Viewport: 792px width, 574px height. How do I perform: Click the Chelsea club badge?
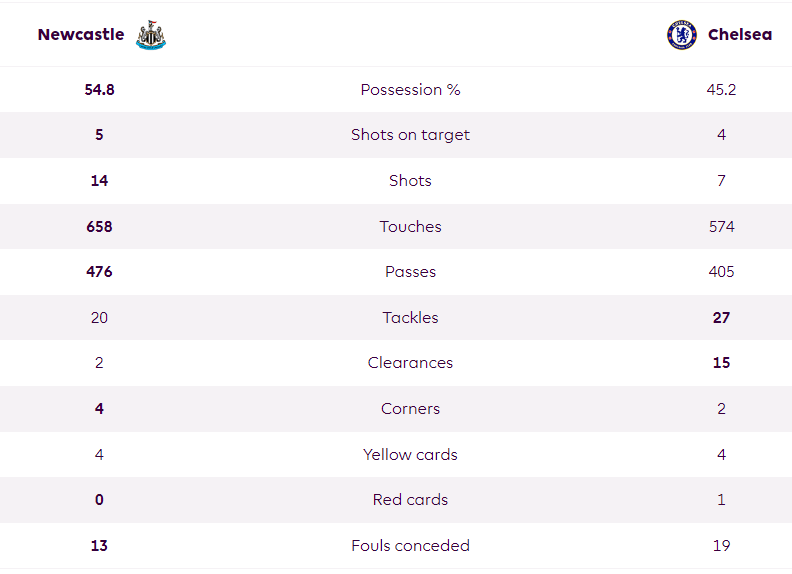click(681, 35)
